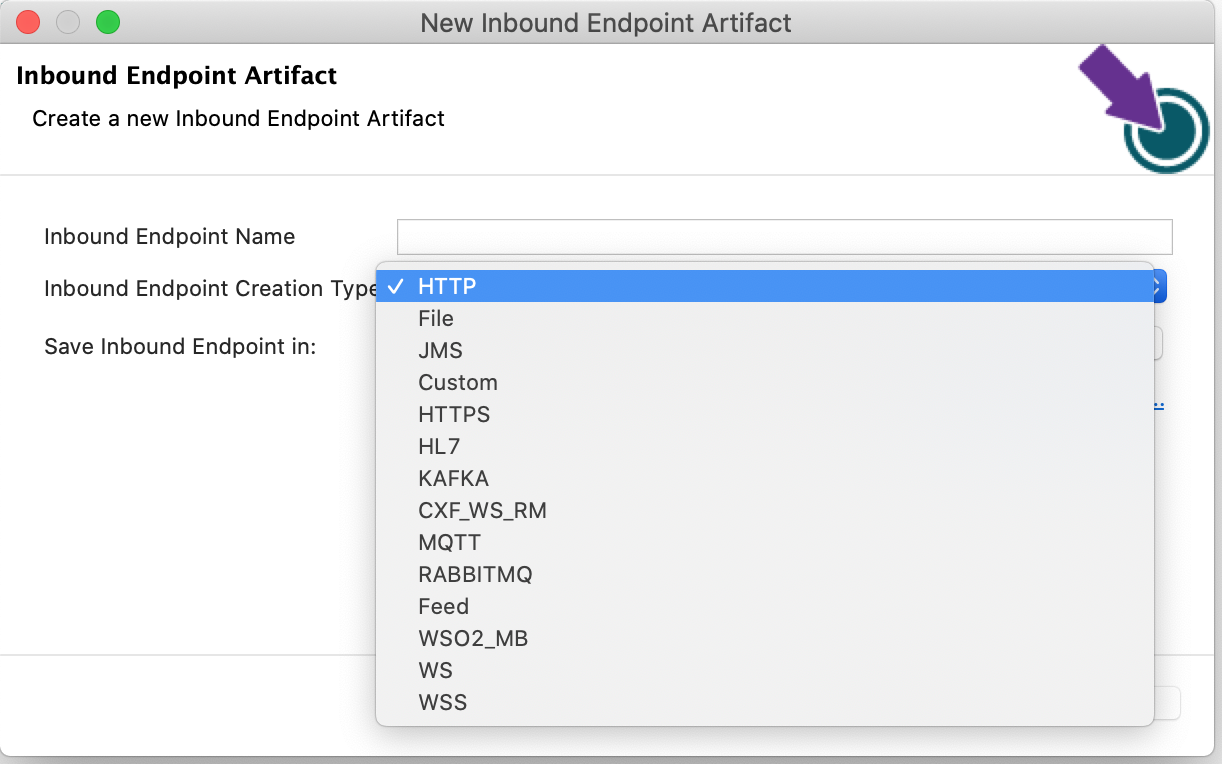The image size is (1222, 764).
Task: Select KAFKA endpoint type
Action: [765, 478]
